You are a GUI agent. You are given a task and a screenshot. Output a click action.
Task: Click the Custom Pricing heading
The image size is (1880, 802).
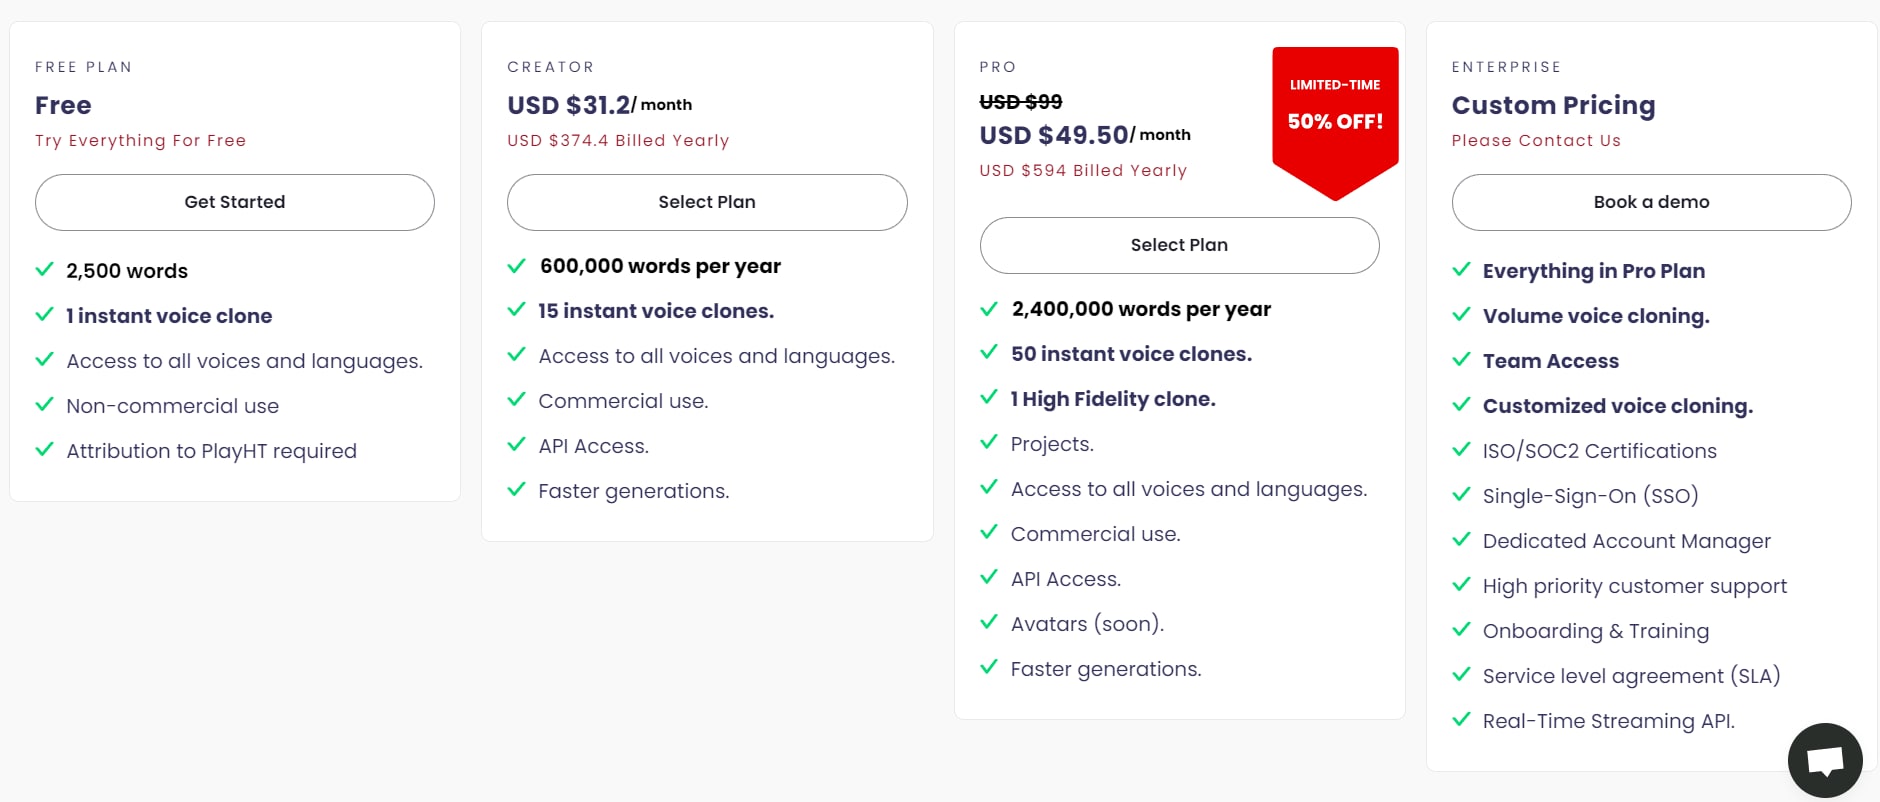point(1553,105)
